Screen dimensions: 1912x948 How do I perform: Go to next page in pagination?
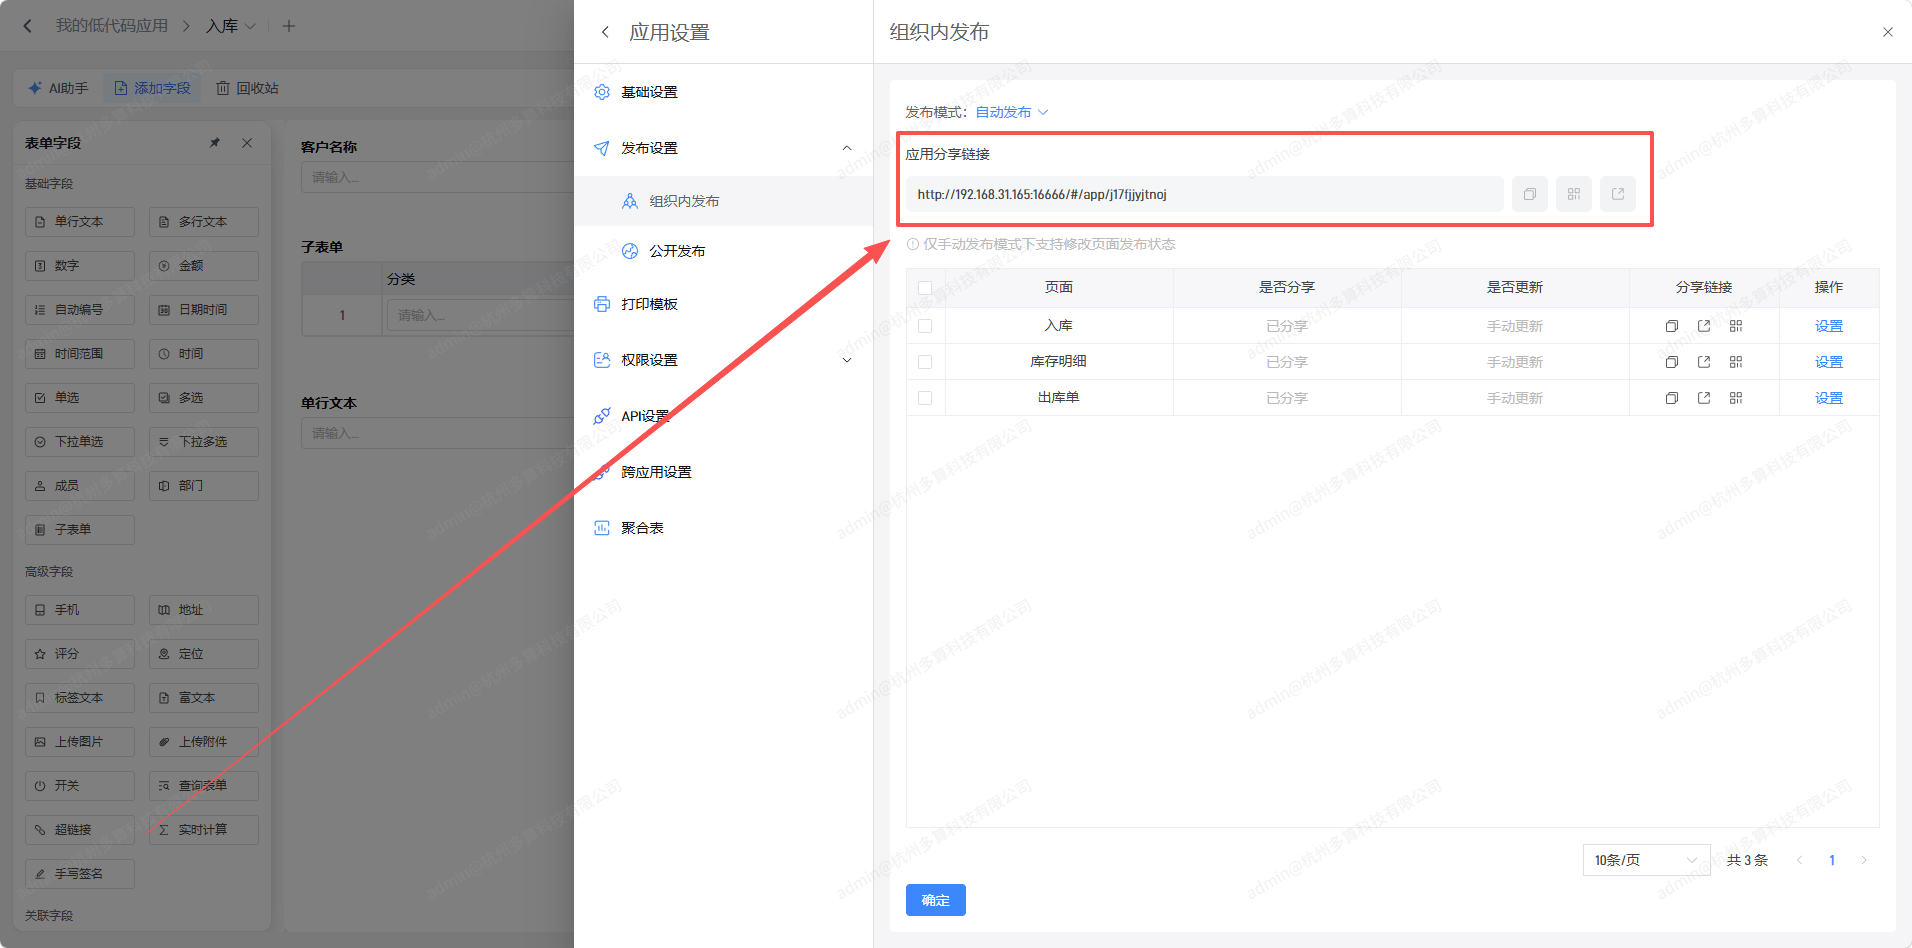pos(1864,860)
